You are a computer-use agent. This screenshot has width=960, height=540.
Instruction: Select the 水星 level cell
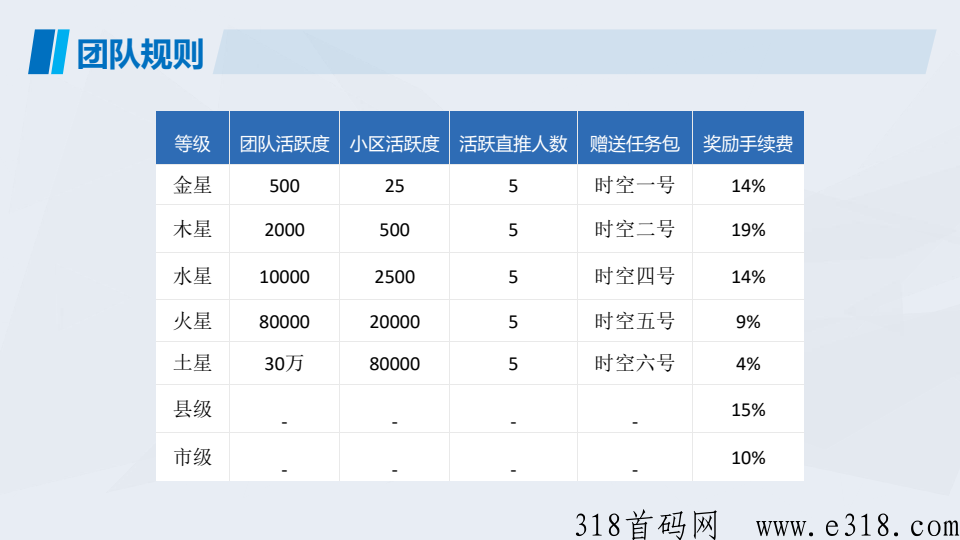(x=192, y=276)
